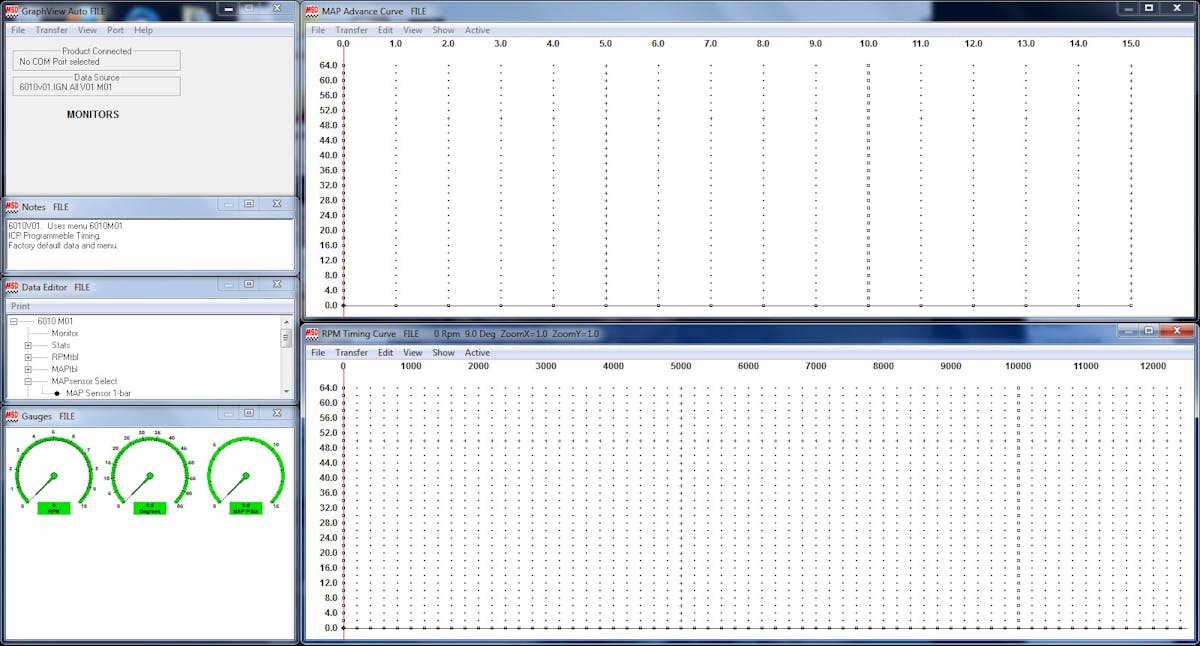Open Transfer menu in MAP Advance Curve
The image size is (1200, 646).
tap(352, 30)
